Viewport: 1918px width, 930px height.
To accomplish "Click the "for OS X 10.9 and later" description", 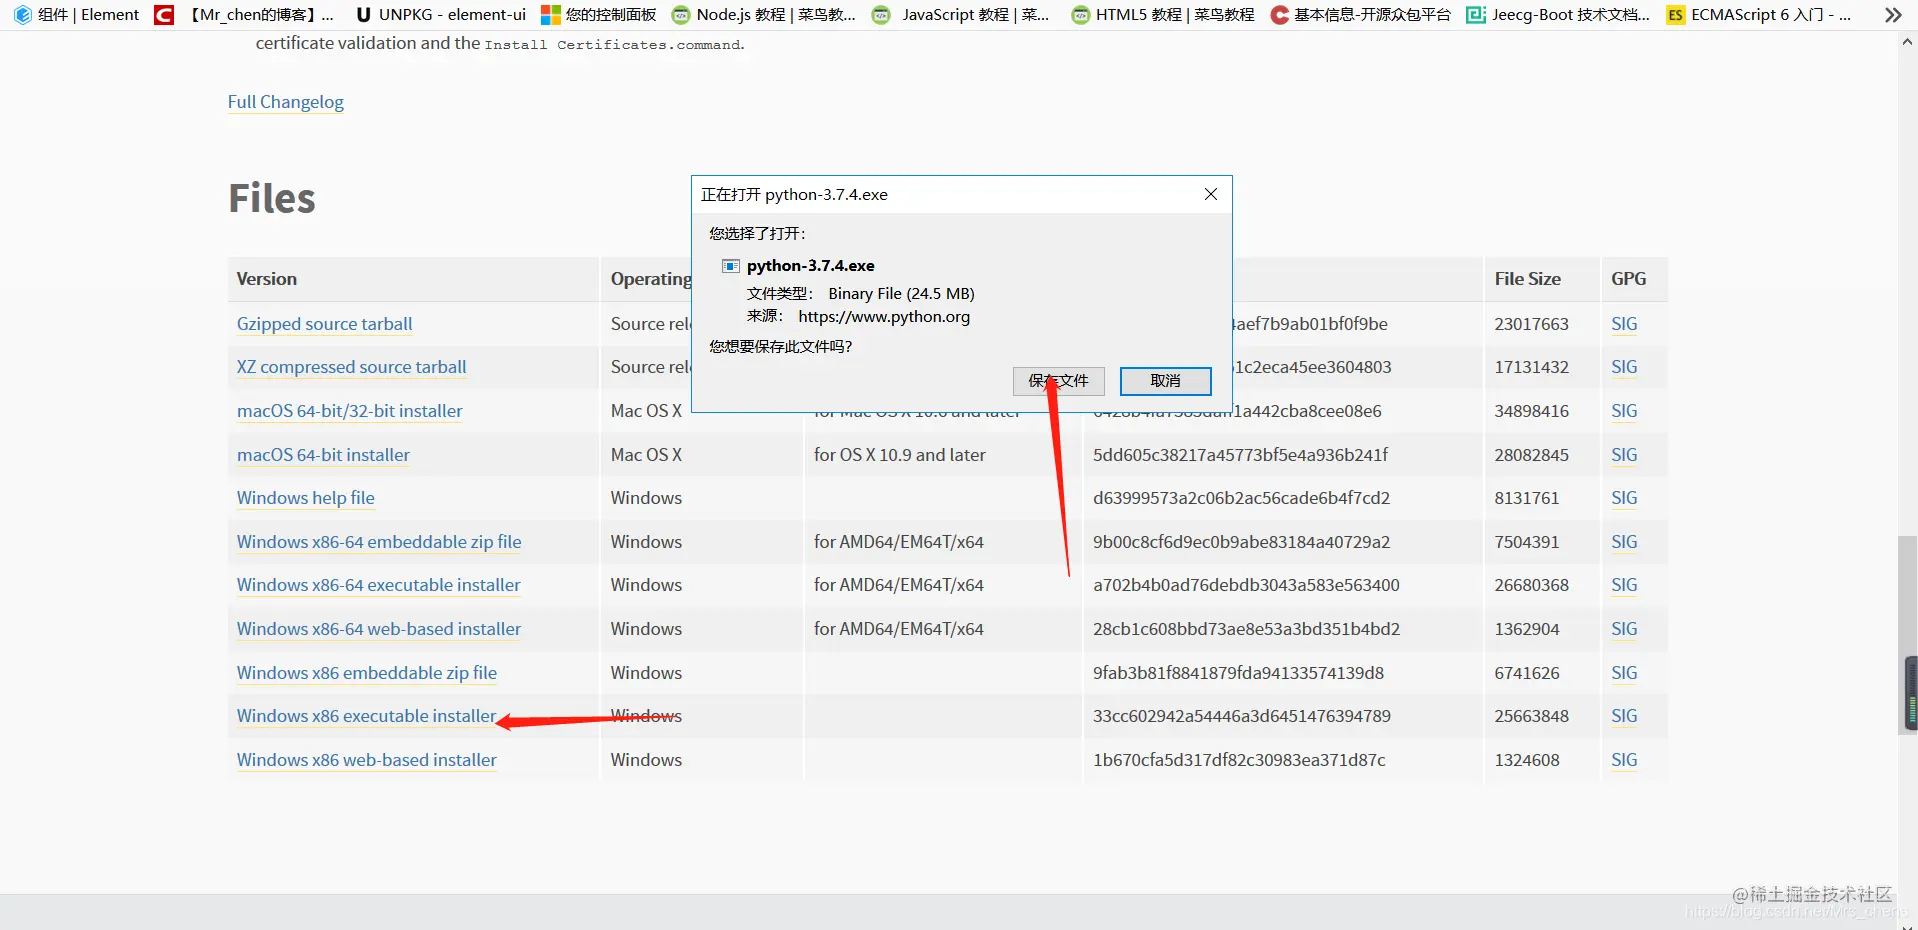I will 899,455.
